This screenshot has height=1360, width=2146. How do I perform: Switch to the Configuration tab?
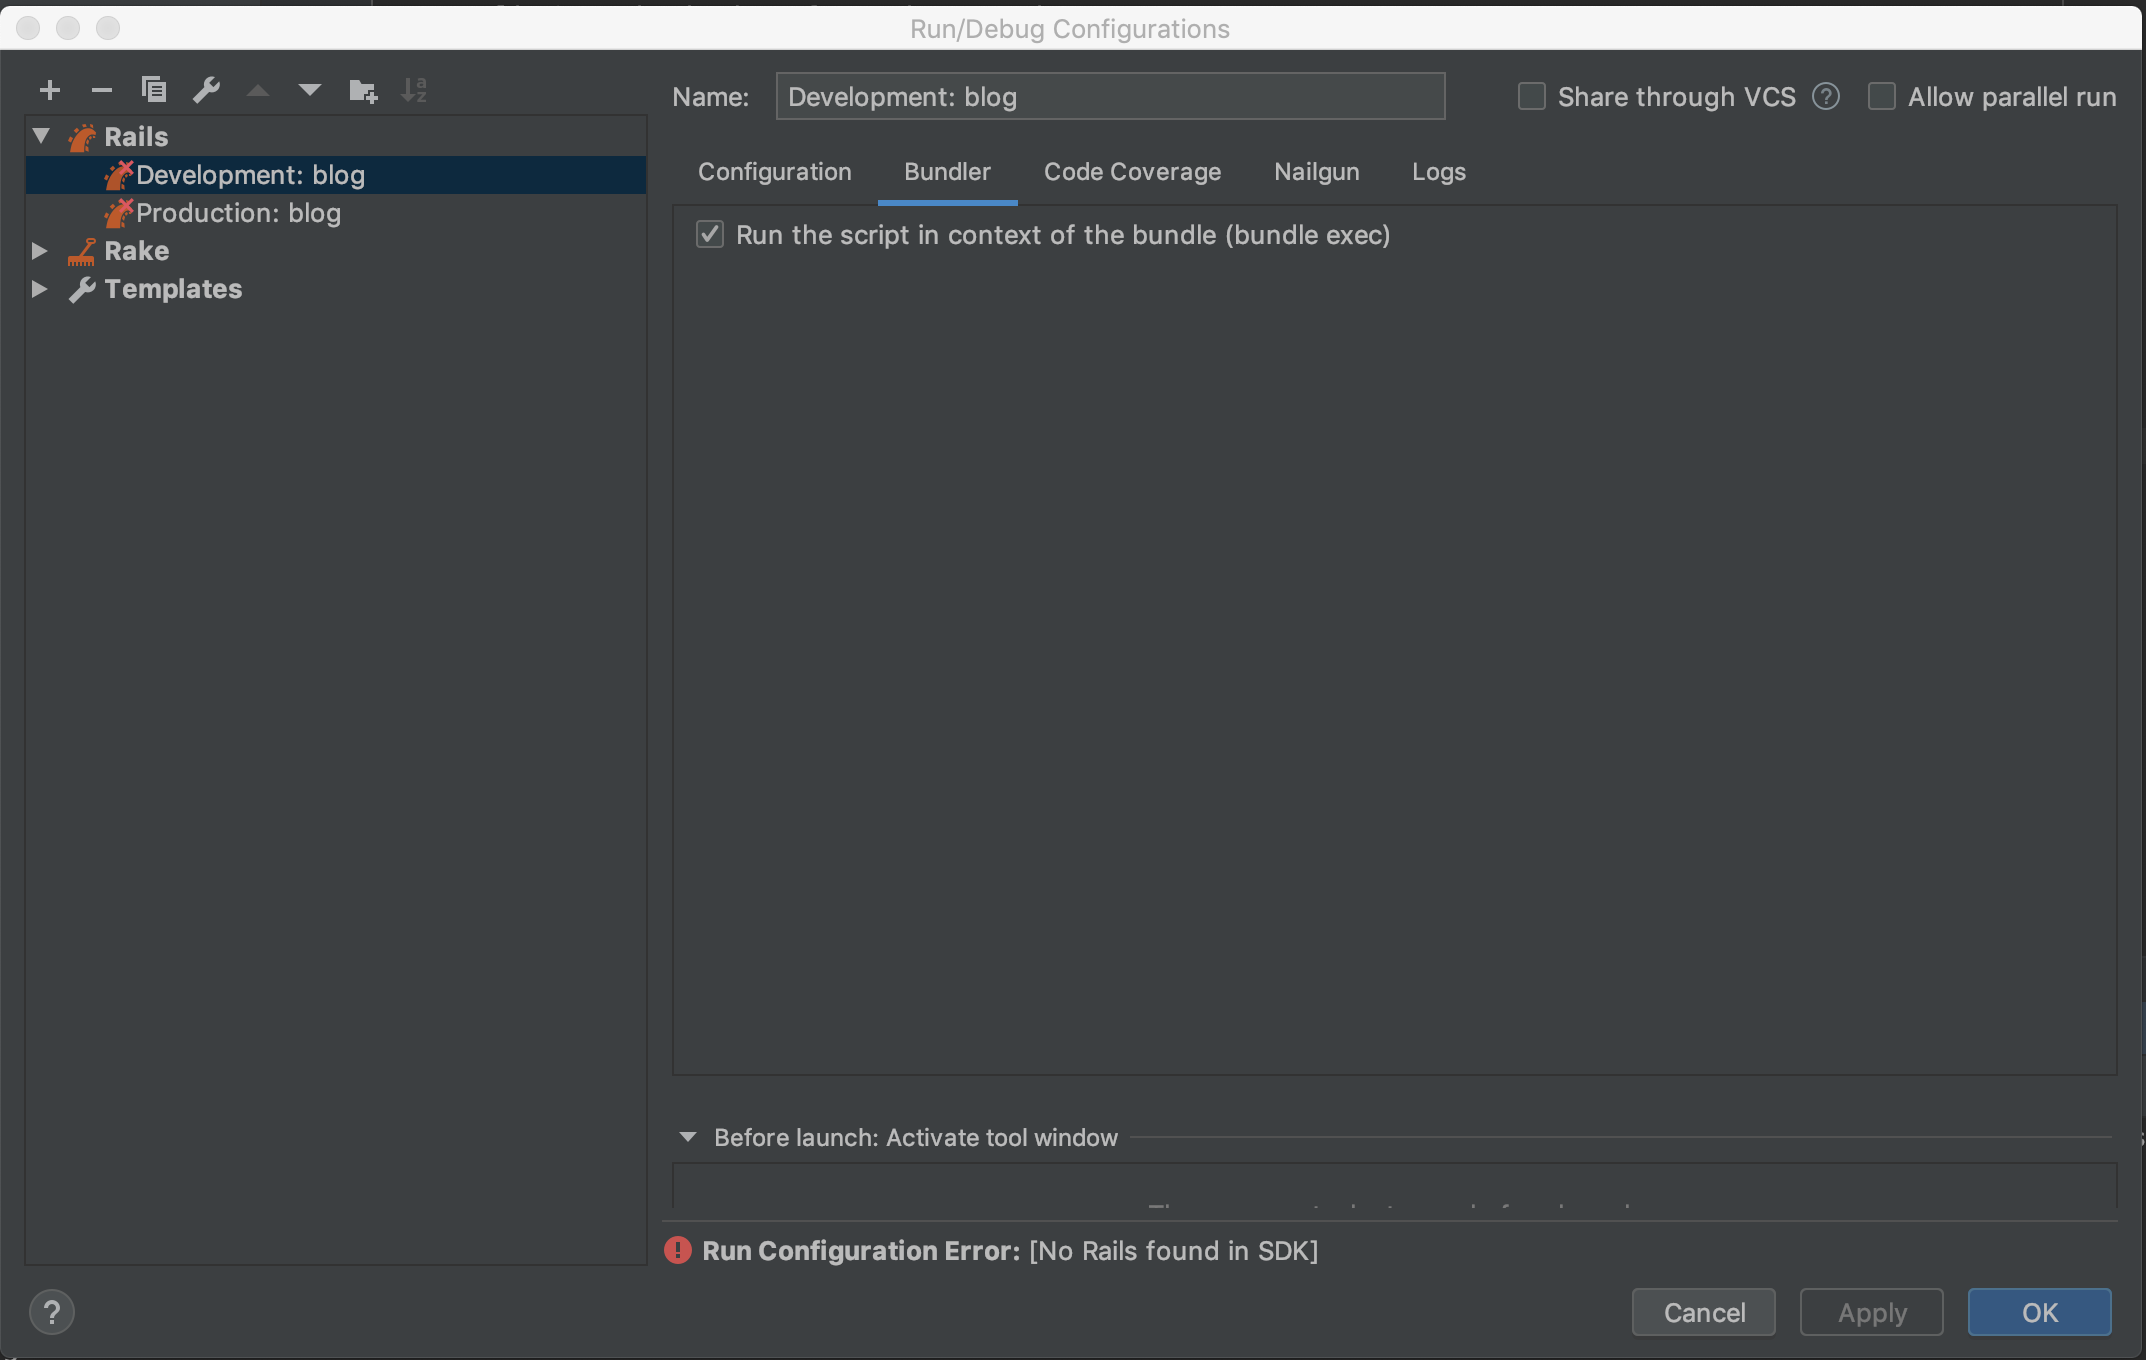[775, 172]
